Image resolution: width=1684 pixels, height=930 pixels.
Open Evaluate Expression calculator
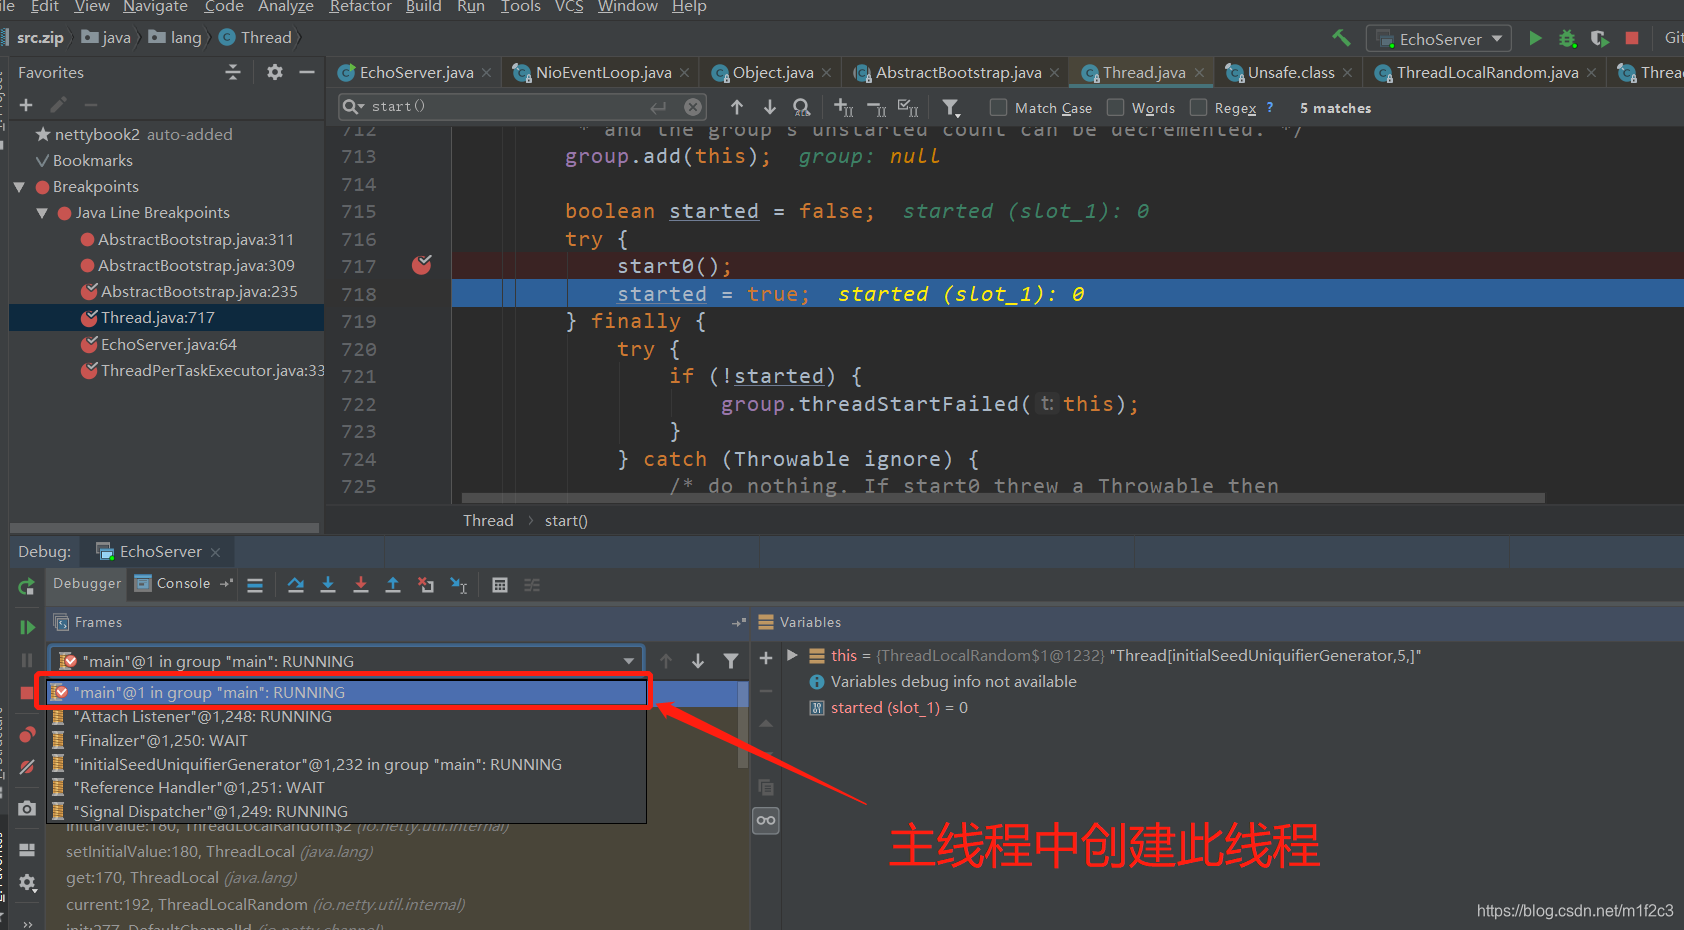coord(500,585)
